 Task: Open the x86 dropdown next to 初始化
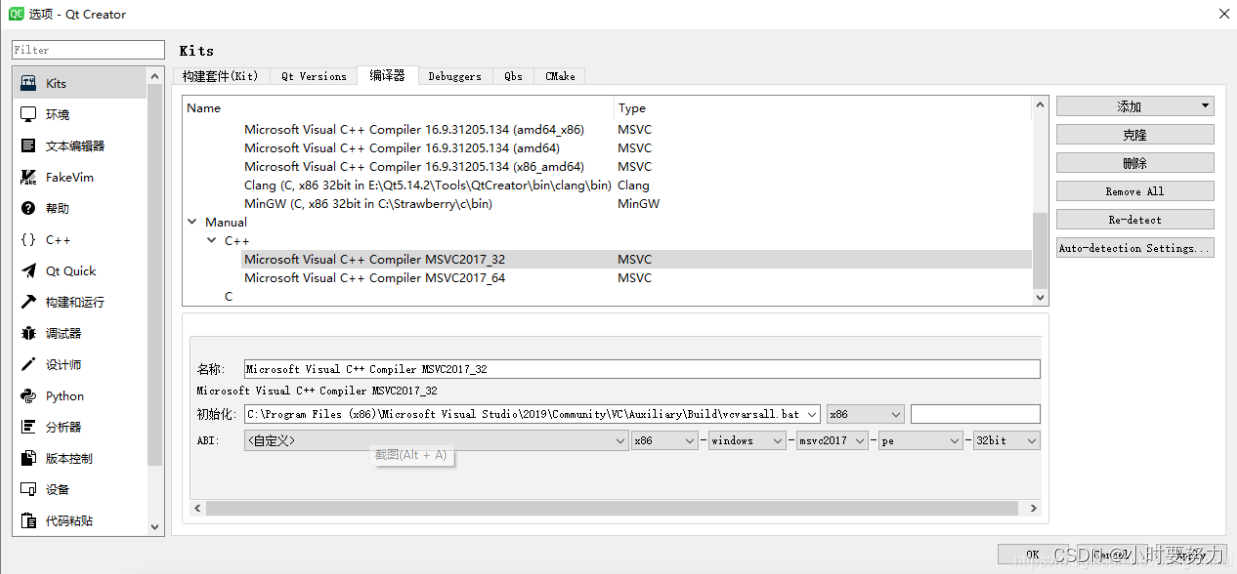(866, 414)
